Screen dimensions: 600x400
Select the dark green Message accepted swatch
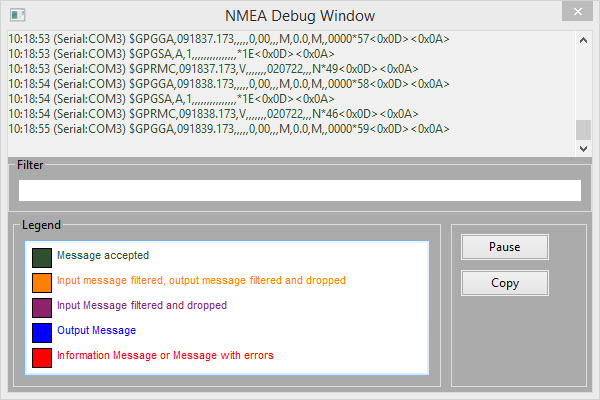[42, 258]
